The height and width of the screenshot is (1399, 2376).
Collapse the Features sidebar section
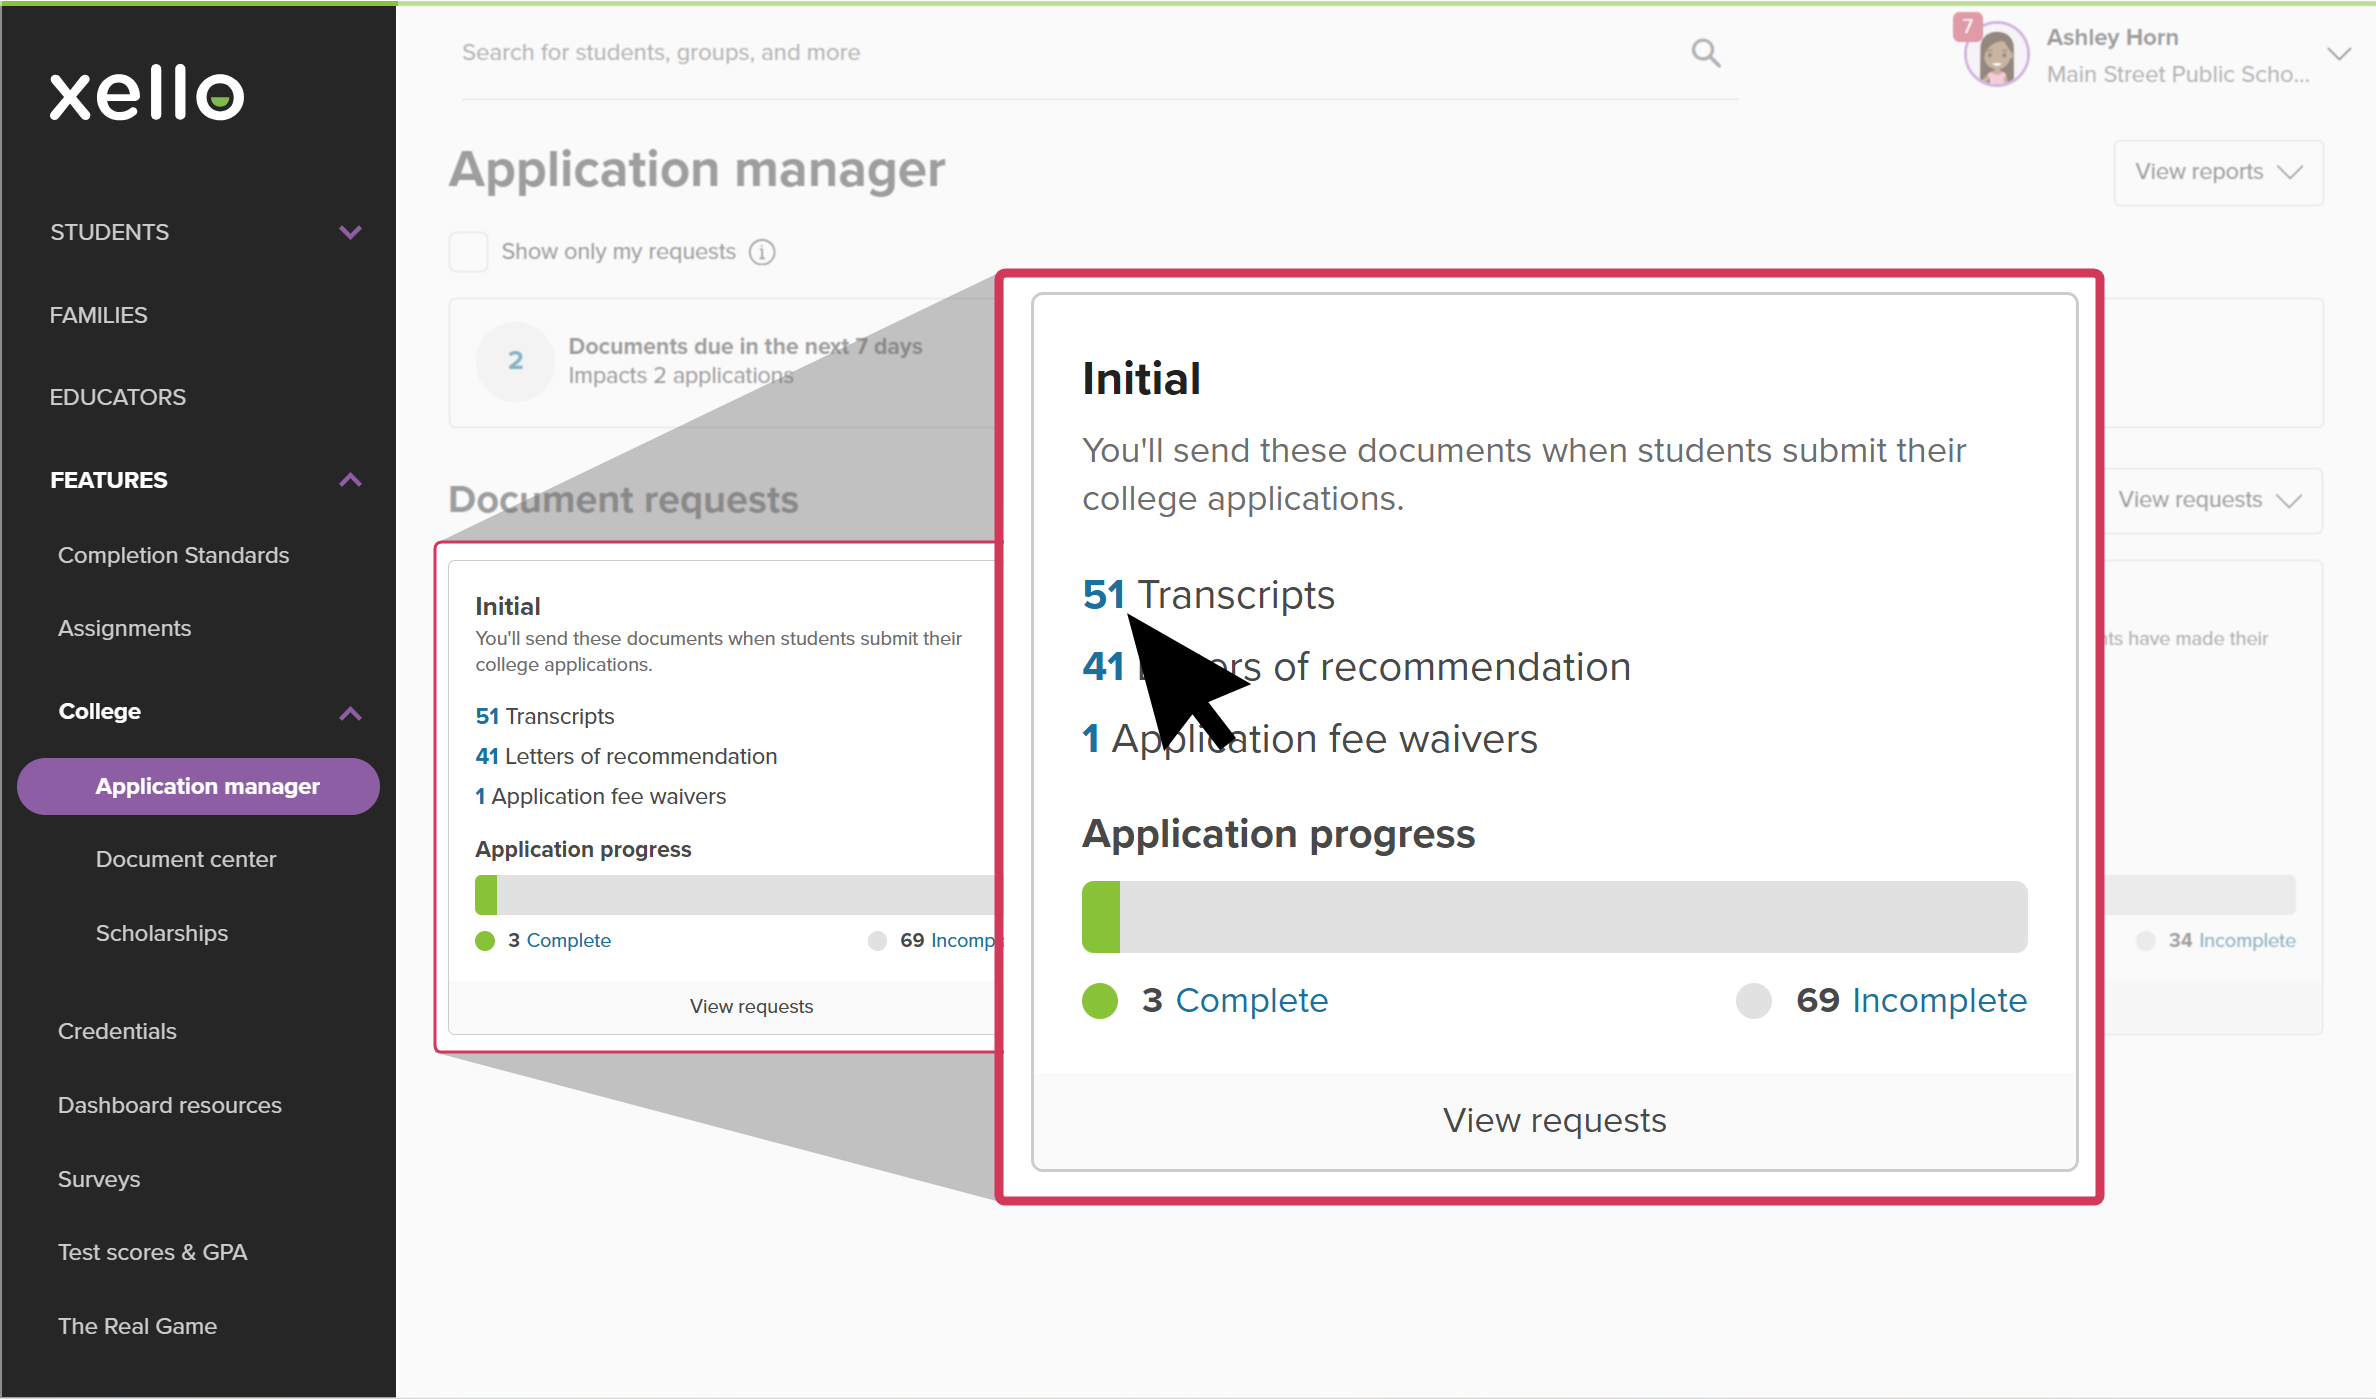tap(350, 480)
